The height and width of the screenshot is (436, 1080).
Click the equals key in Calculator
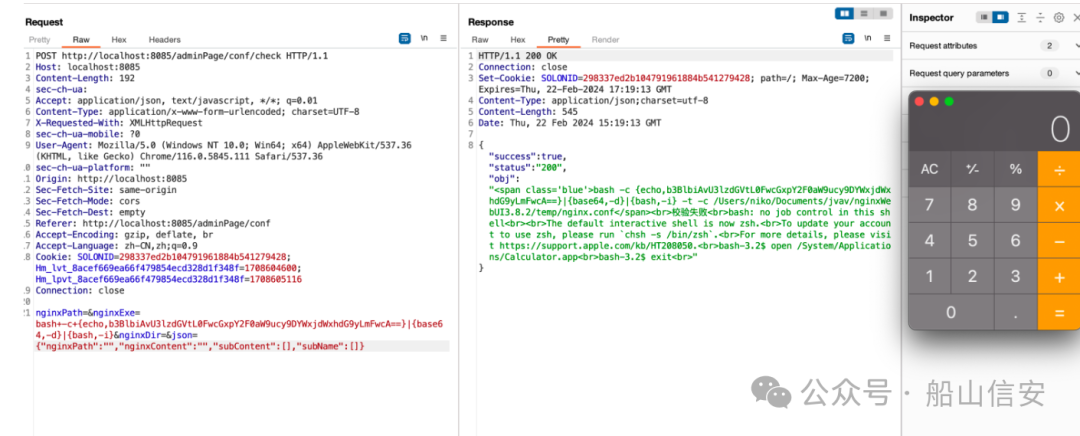1059,312
